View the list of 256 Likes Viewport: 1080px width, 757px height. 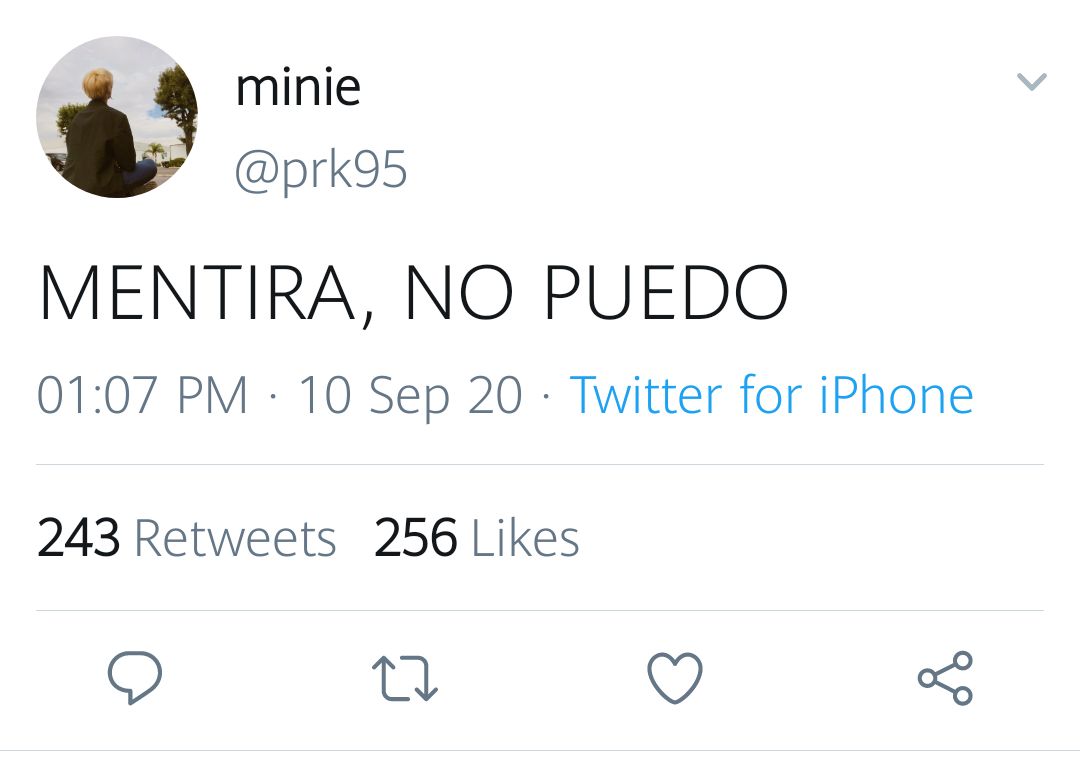tap(477, 538)
